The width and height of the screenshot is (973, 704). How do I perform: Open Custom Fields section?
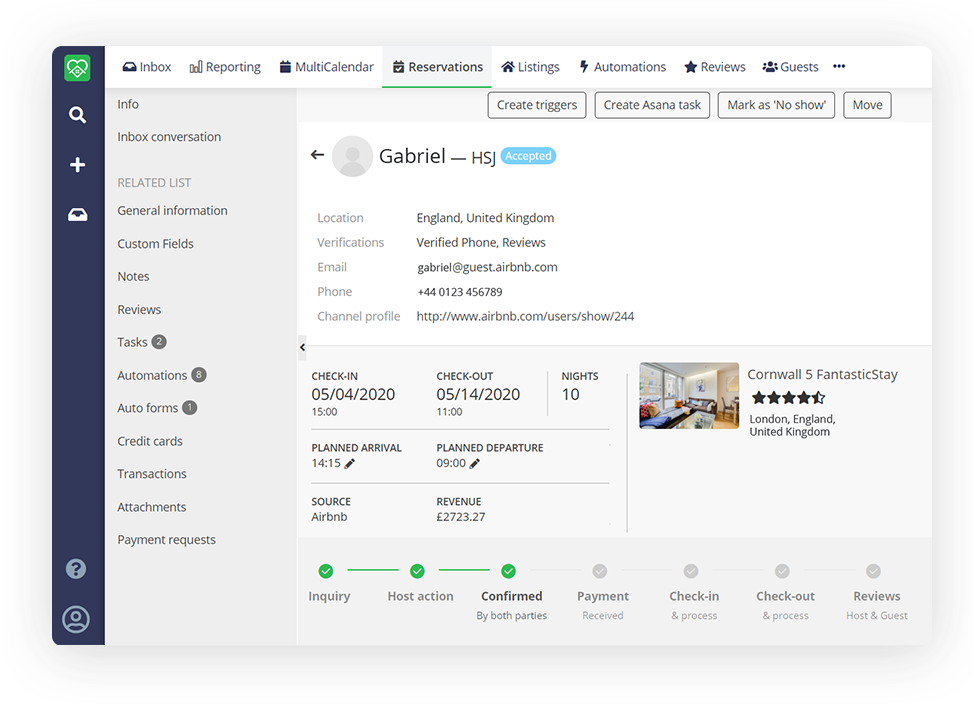click(155, 244)
